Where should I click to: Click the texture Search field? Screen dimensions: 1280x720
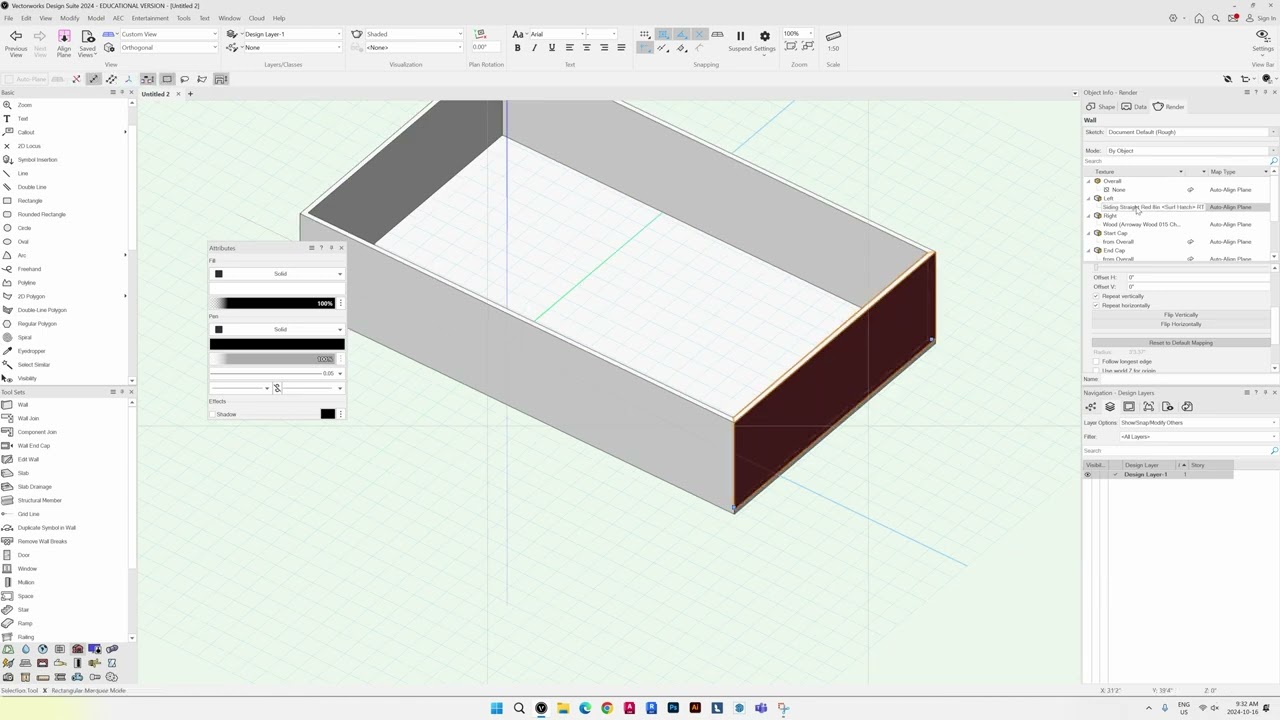point(1177,161)
